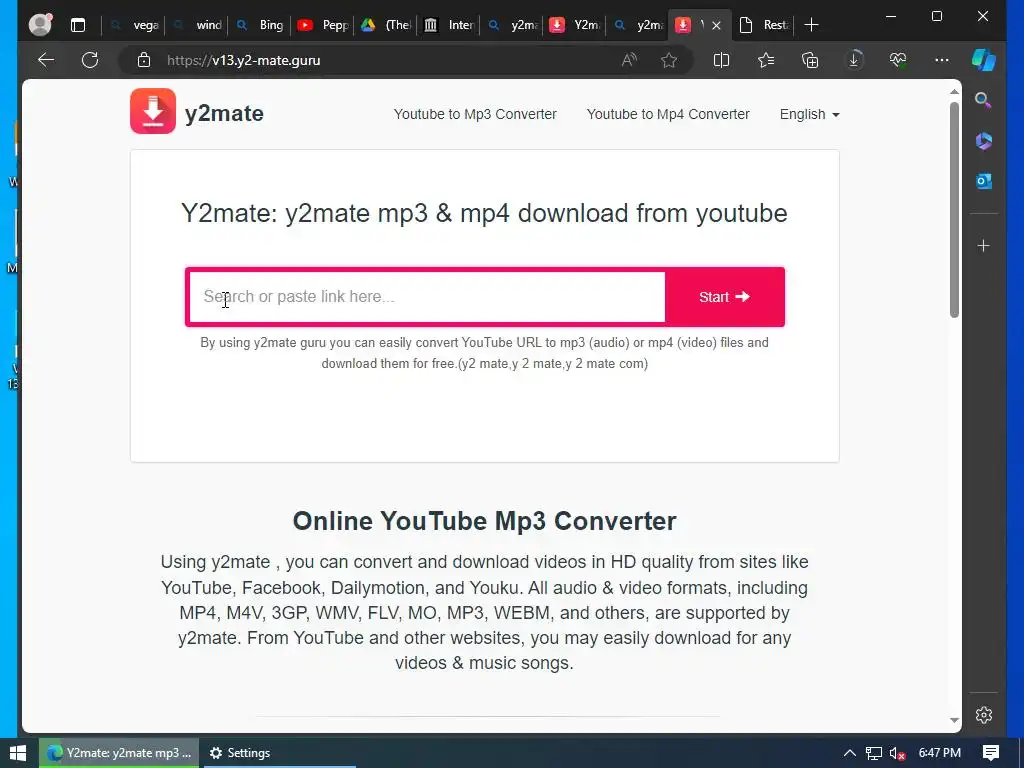This screenshot has width=1024, height=768.
Task: Switch to the 'Resta' tab
Action: [x=763, y=25]
